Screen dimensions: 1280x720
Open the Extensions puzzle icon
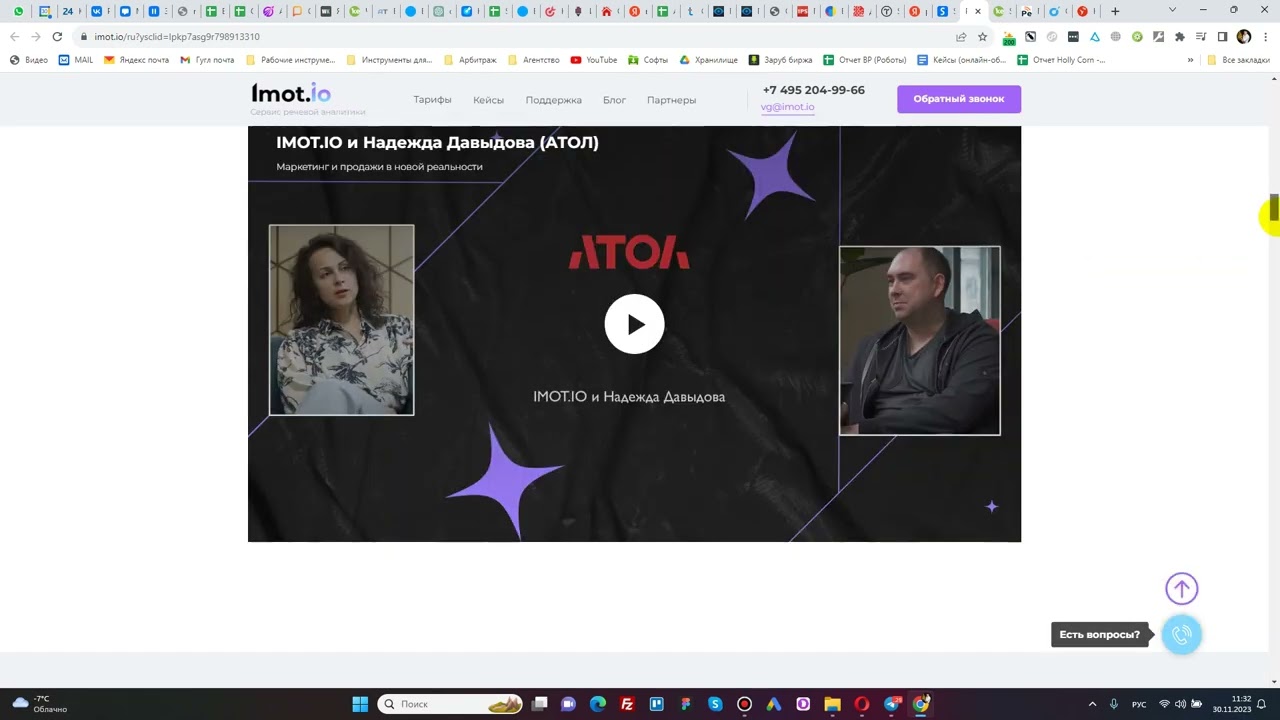(x=1180, y=37)
